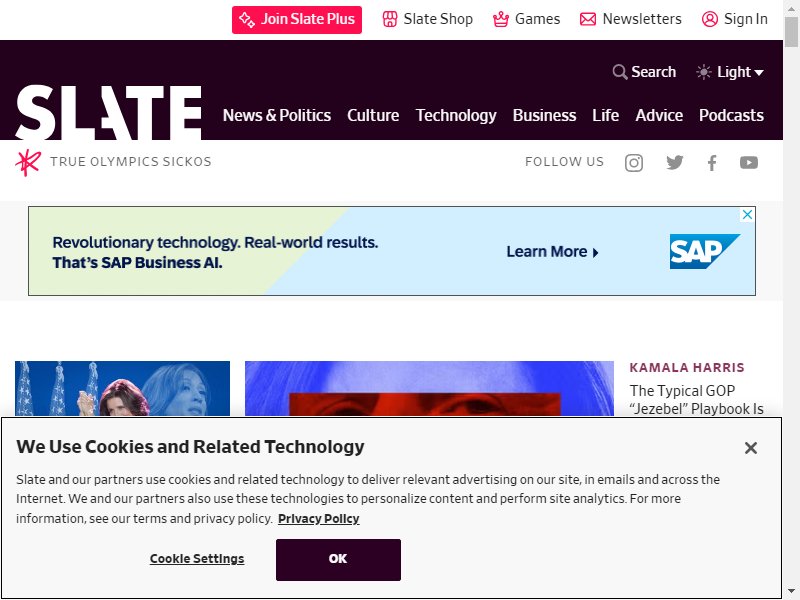Open Cookie Settings
The width and height of the screenshot is (800, 600).
pos(197,559)
